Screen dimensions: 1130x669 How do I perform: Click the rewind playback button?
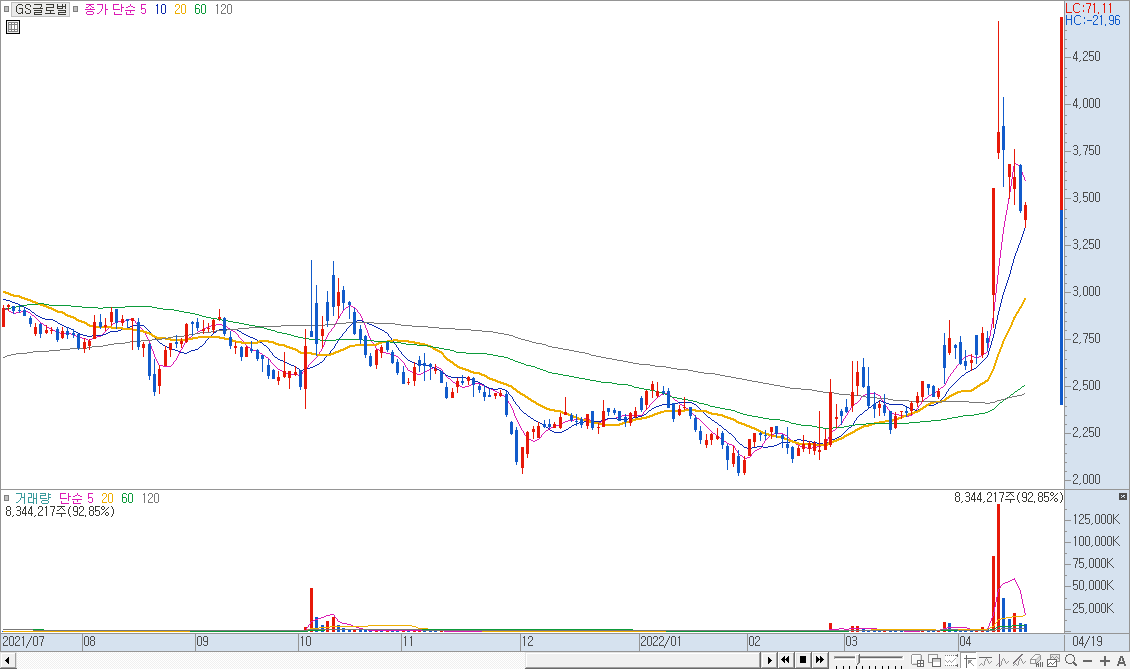tap(786, 660)
